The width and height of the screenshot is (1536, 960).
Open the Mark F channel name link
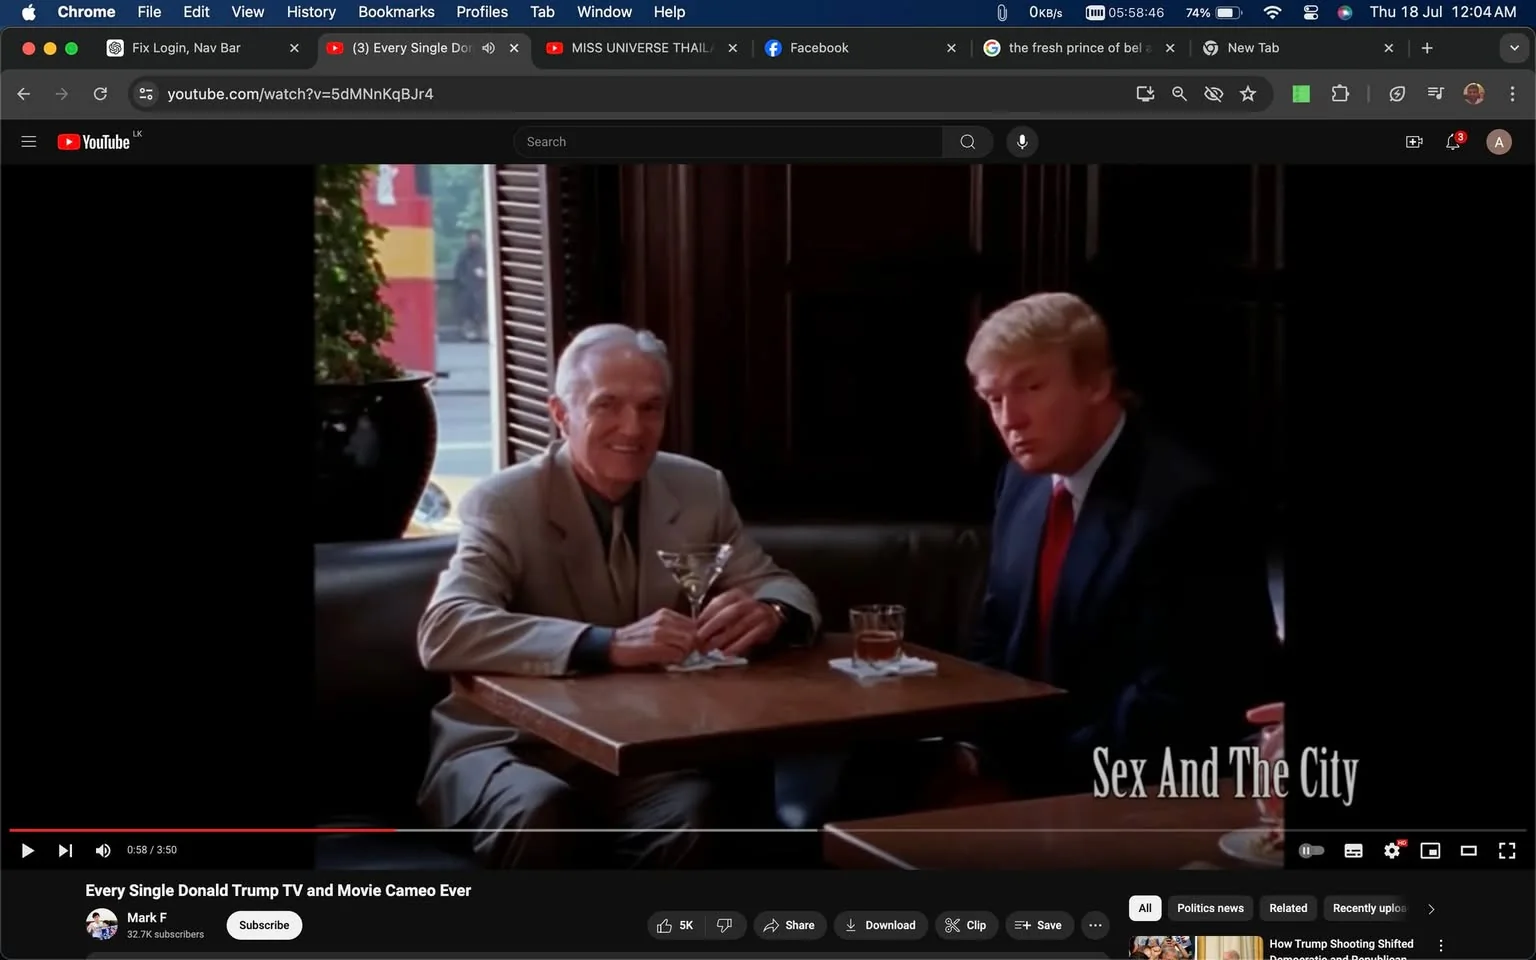click(147, 917)
